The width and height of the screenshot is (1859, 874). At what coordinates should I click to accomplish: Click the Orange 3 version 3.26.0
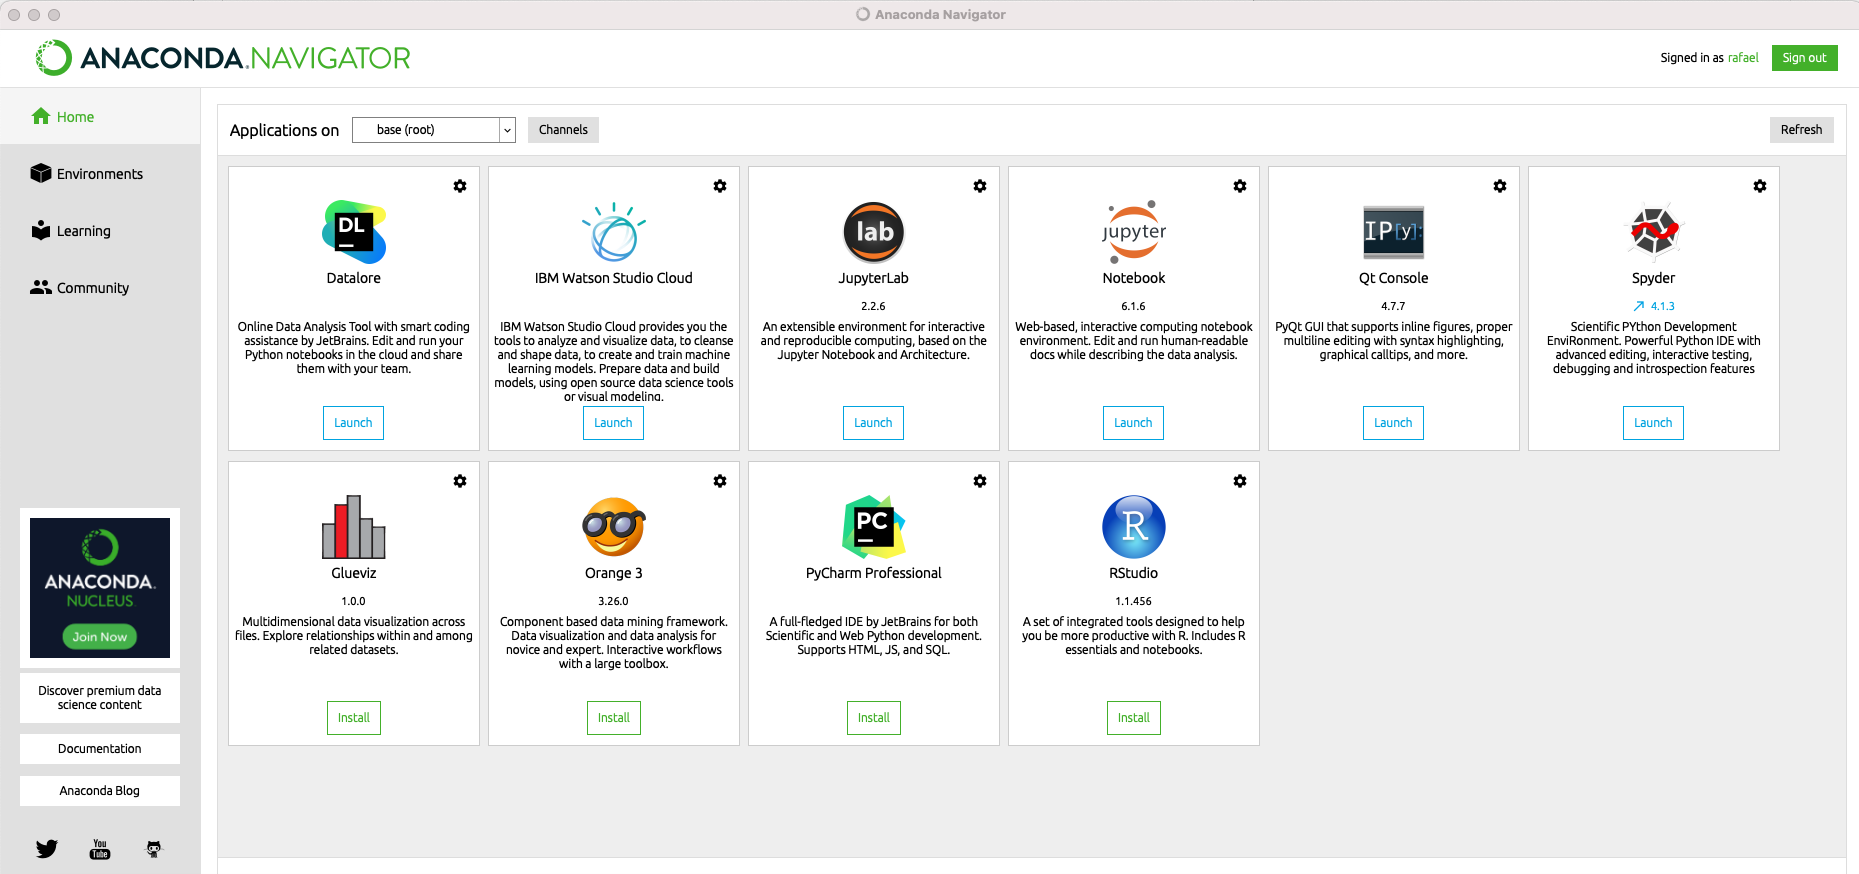tap(613, 601)
